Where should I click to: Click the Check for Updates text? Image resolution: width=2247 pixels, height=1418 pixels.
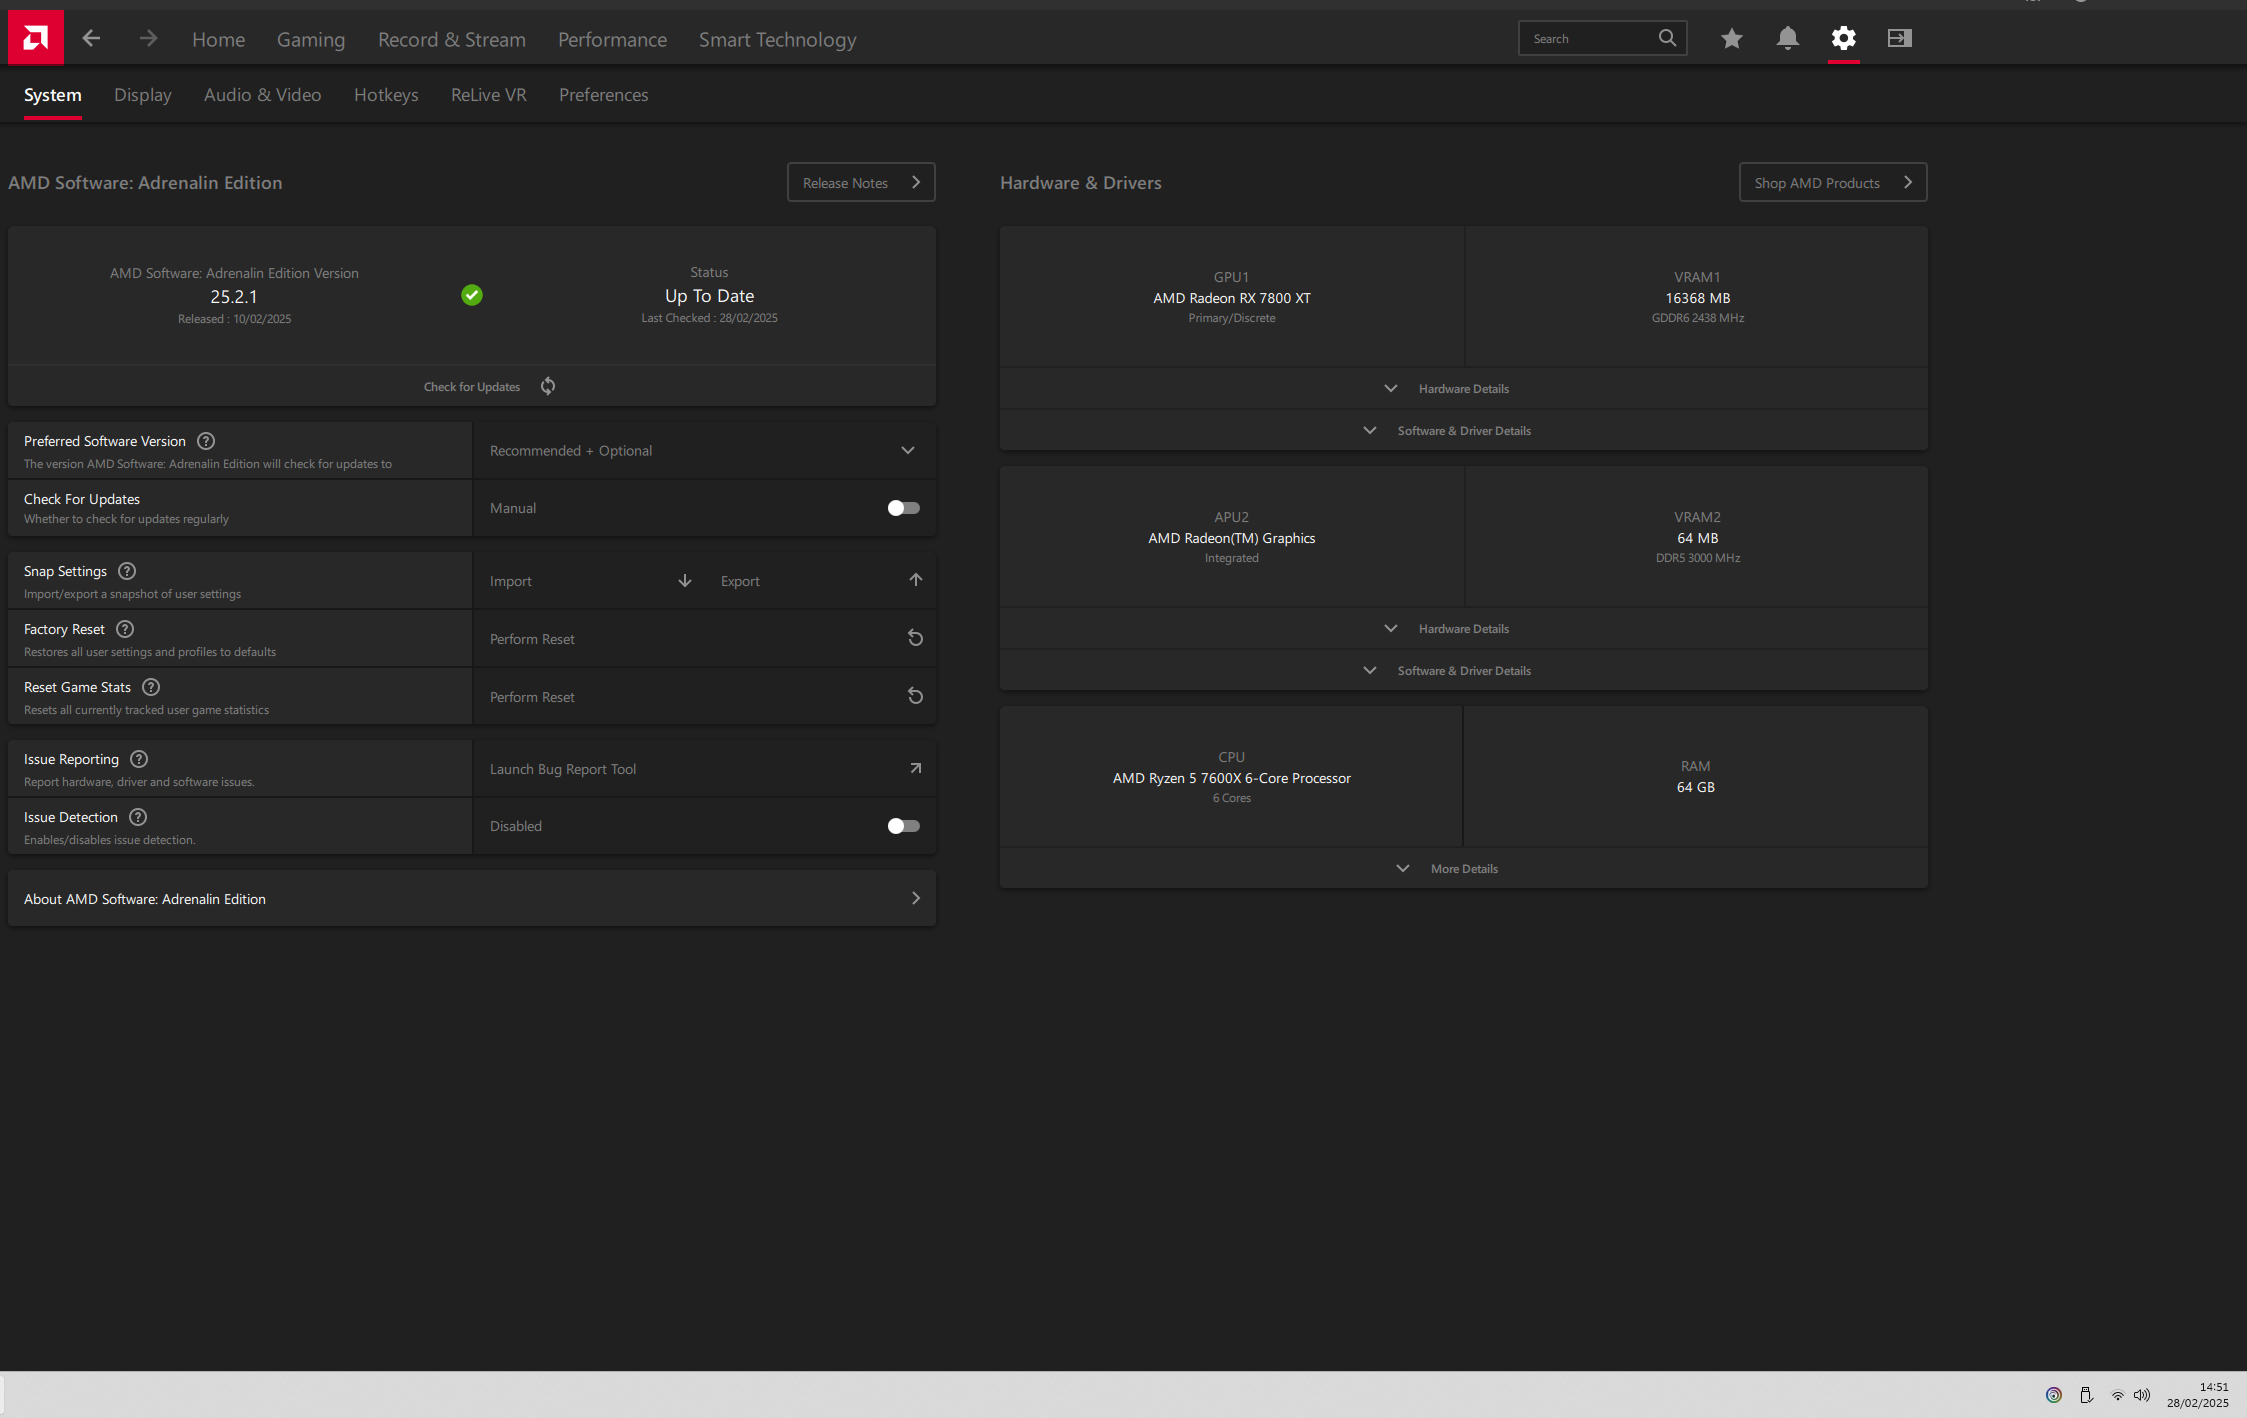pos(472,387)
